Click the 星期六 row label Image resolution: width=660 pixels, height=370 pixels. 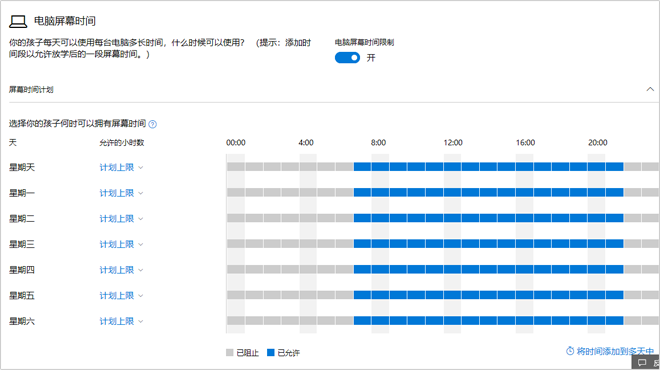pos(22,322)
